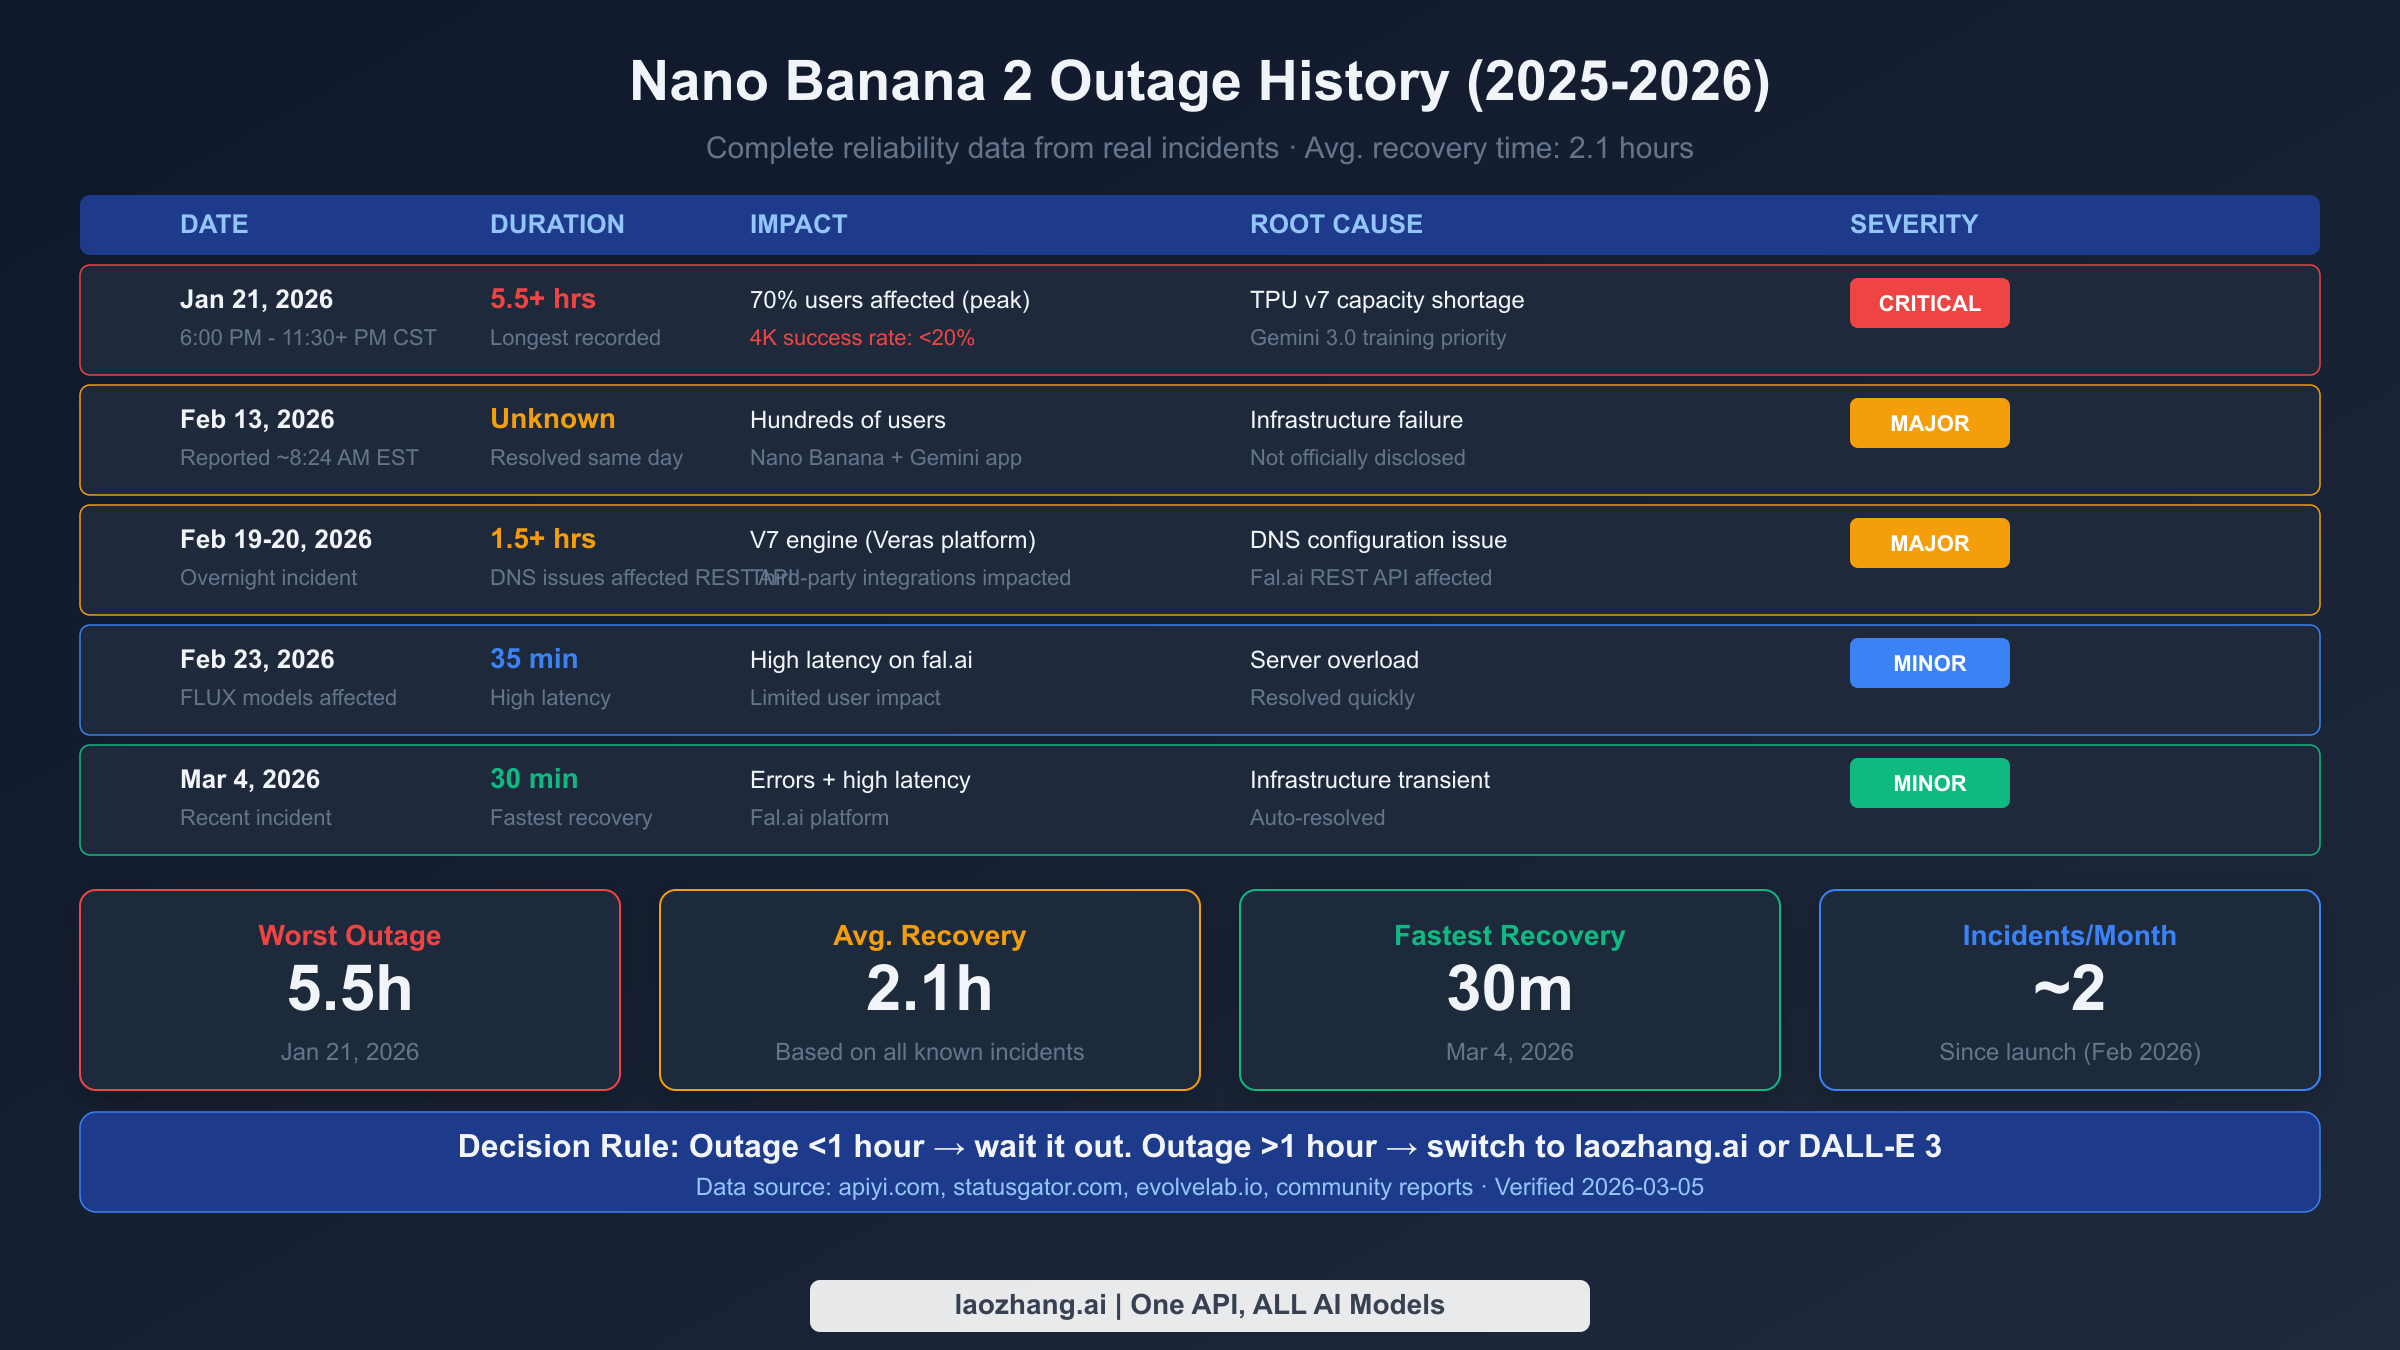Click the blue MINOR badge for Feb 23
The height and width of the screenshot is (1350, 2400).
[x=1929, y=663]
